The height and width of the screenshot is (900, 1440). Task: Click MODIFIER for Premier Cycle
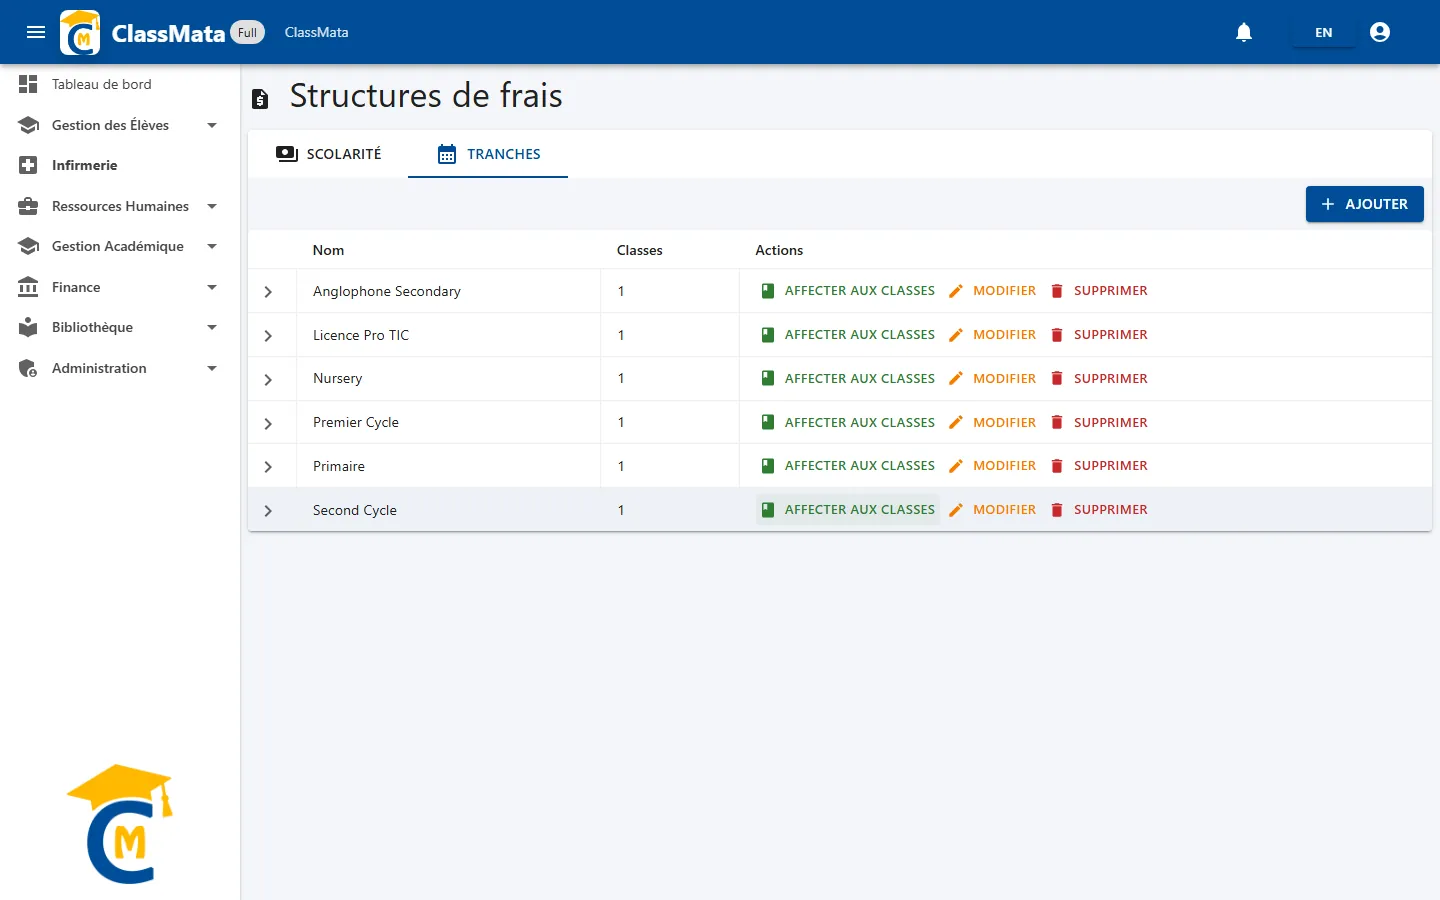click(992, 423)
